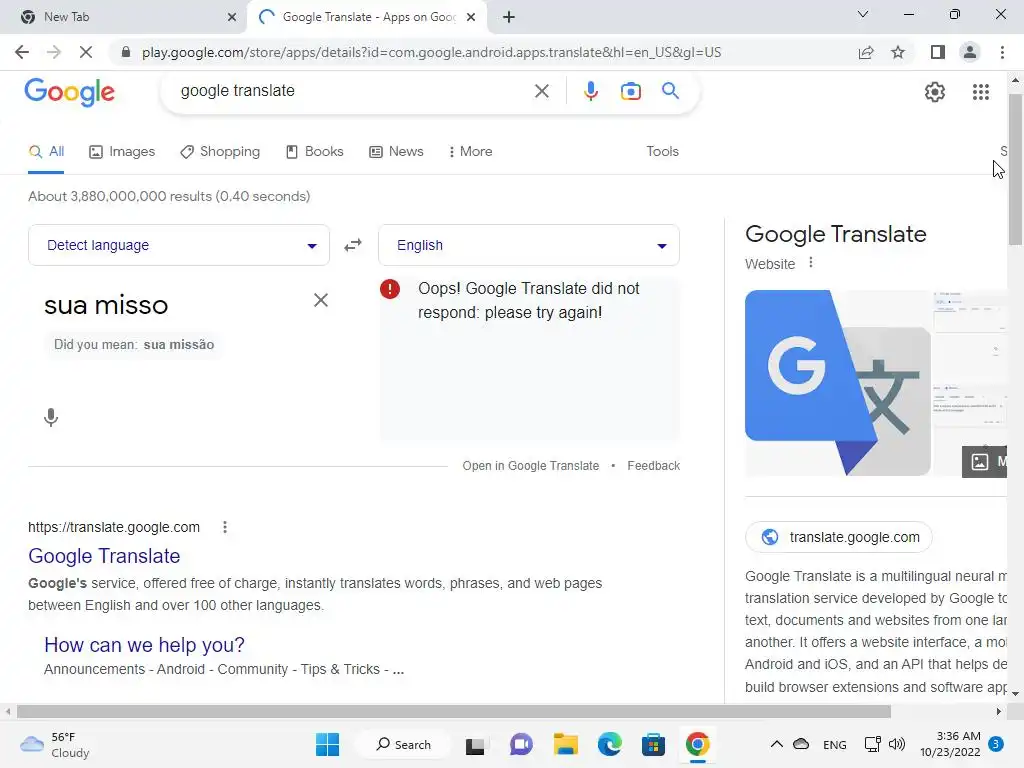Open the Google apps grid
Viewport: 1024px width, 768px height.
(x=980, y=92)
